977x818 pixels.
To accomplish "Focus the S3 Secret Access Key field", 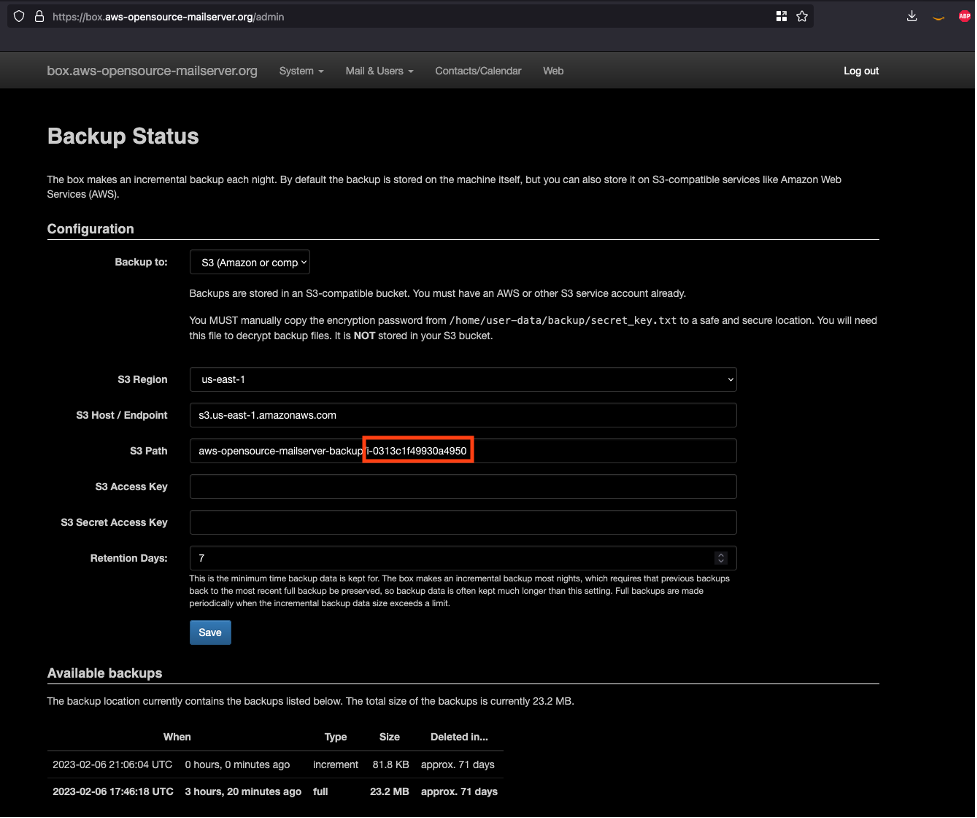I will pos(462,522).
